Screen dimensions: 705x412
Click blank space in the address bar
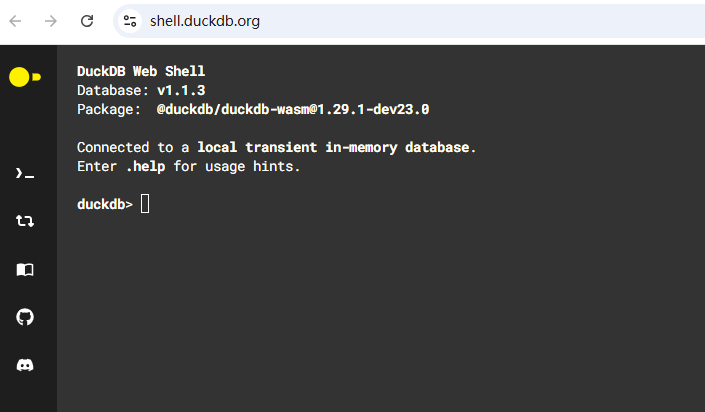(481, 21)
